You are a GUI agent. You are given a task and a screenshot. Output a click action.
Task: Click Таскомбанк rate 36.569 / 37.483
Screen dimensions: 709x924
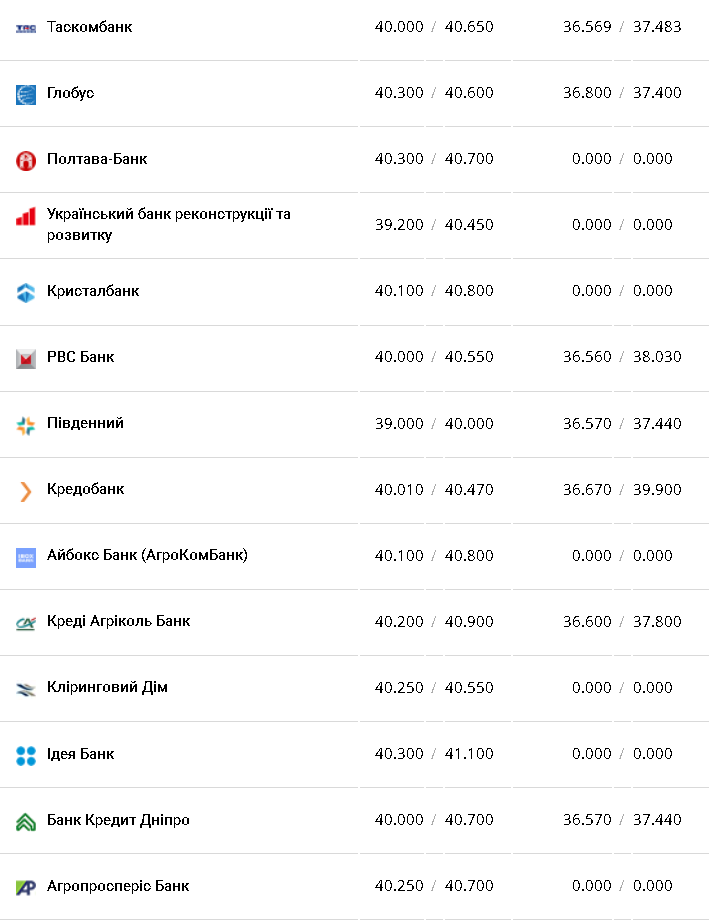(621, 27)
